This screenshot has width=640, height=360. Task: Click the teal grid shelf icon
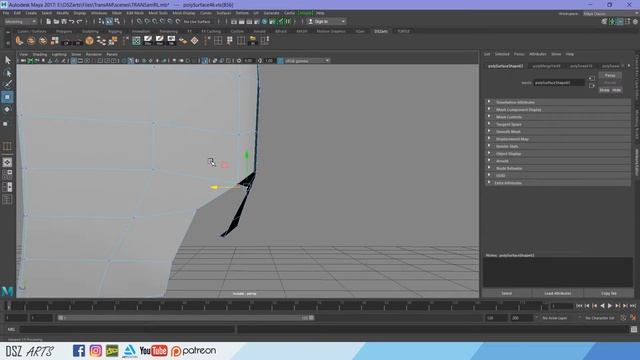coord(136,40)
